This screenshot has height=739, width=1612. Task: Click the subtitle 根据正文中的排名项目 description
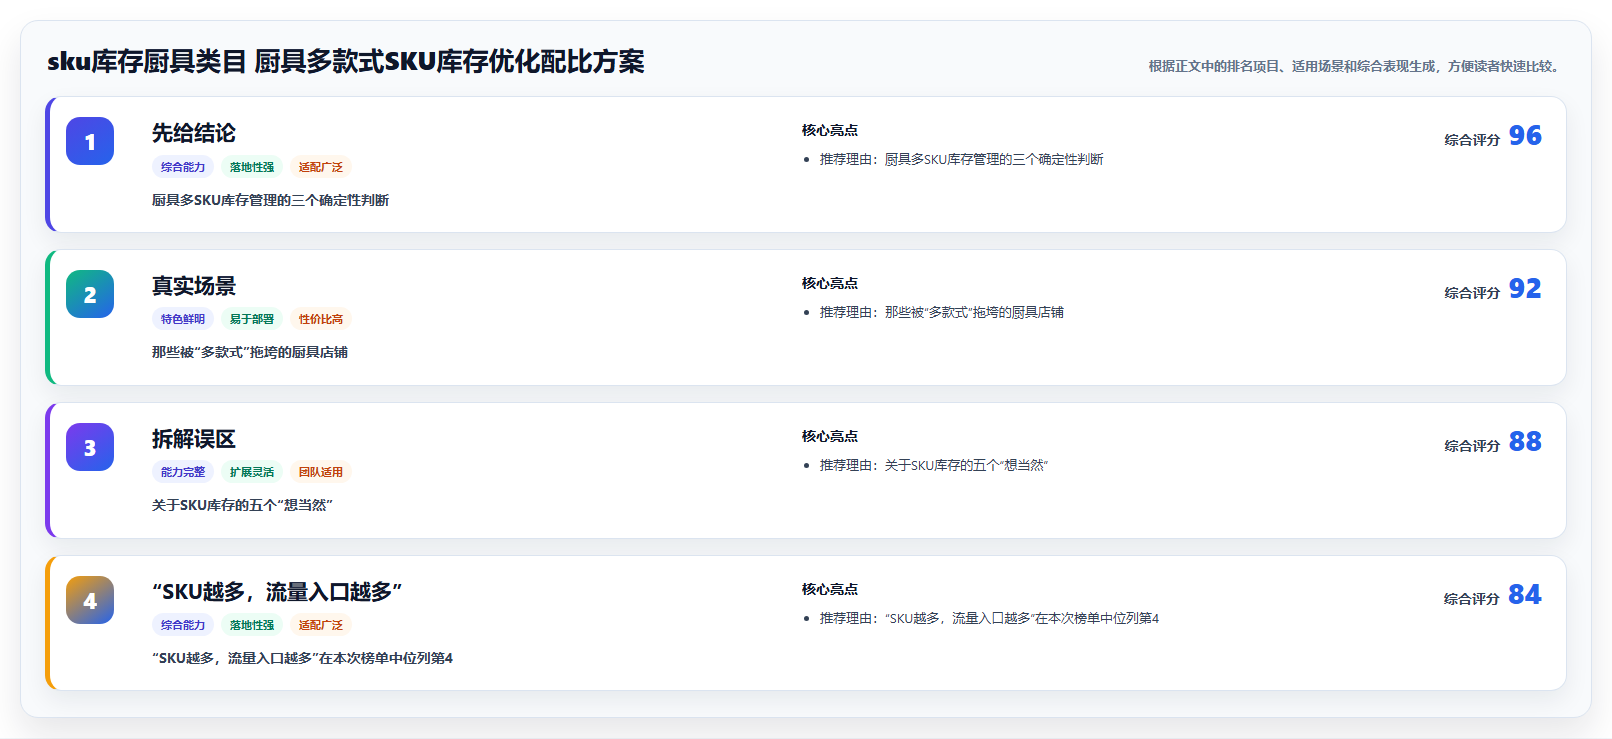pos(1356,66)
